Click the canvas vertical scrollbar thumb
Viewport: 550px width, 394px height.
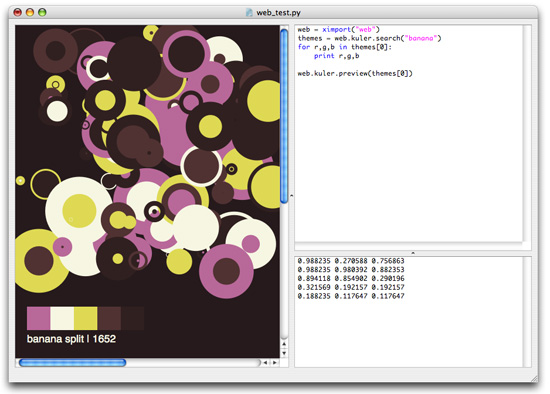pos(284,116)
